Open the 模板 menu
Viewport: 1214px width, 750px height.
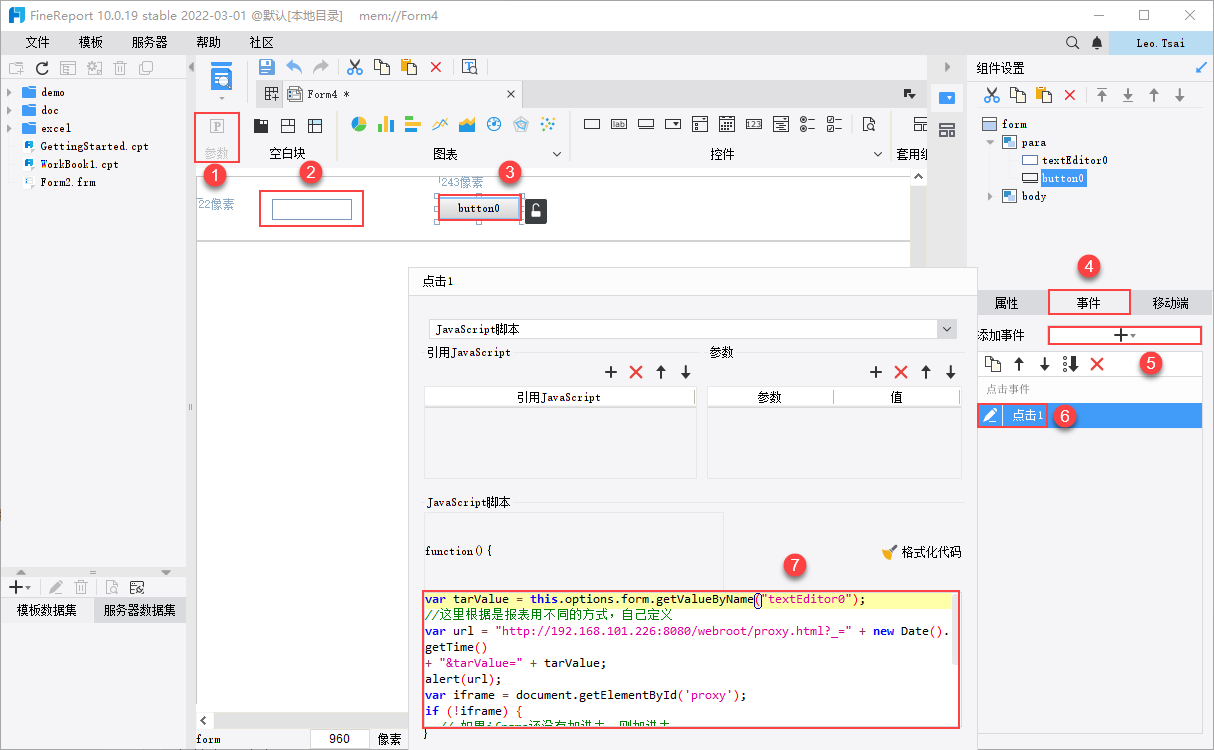(x=91, y=42)
